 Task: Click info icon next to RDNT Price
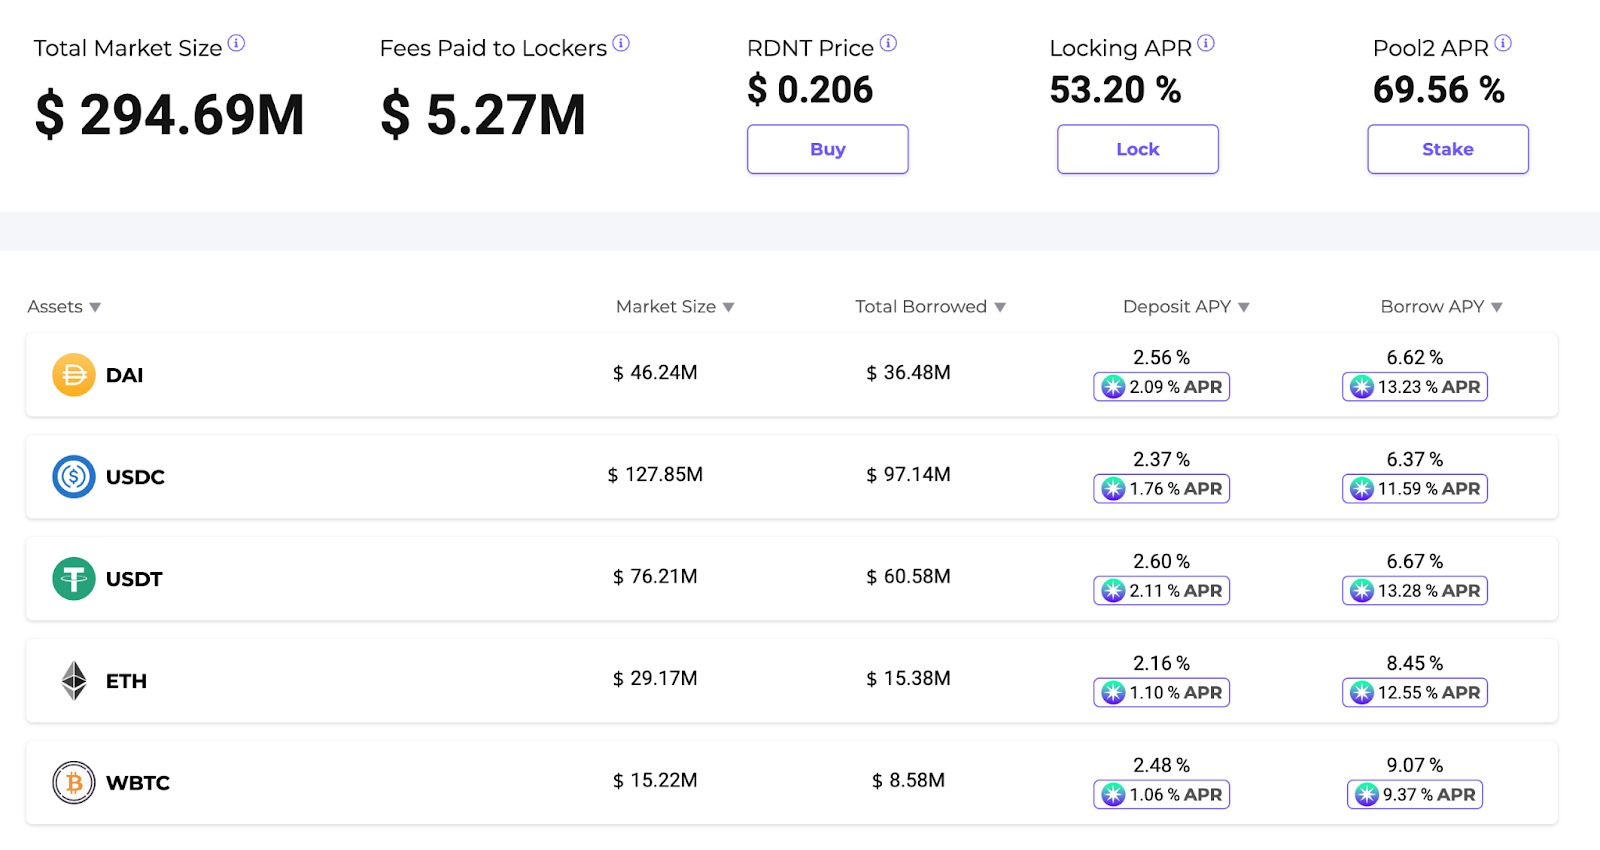[x=888, y=43]
